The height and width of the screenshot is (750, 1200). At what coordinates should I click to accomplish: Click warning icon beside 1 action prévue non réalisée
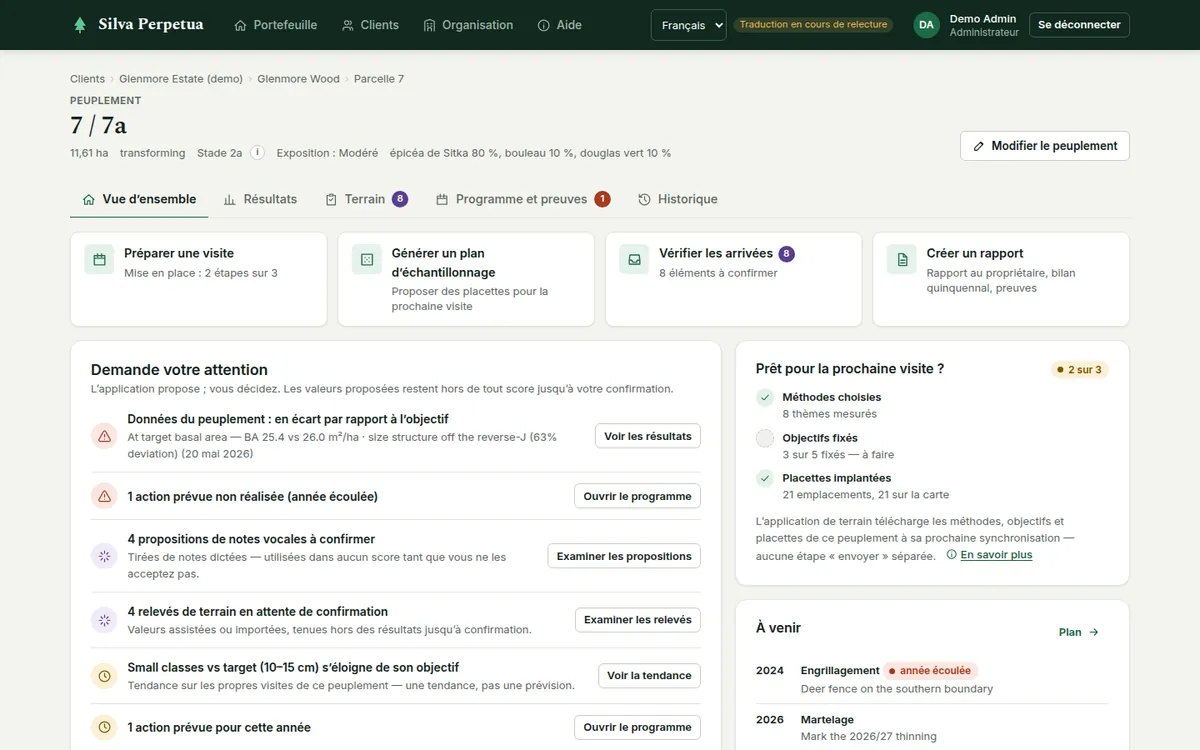[x=104, y=496]
